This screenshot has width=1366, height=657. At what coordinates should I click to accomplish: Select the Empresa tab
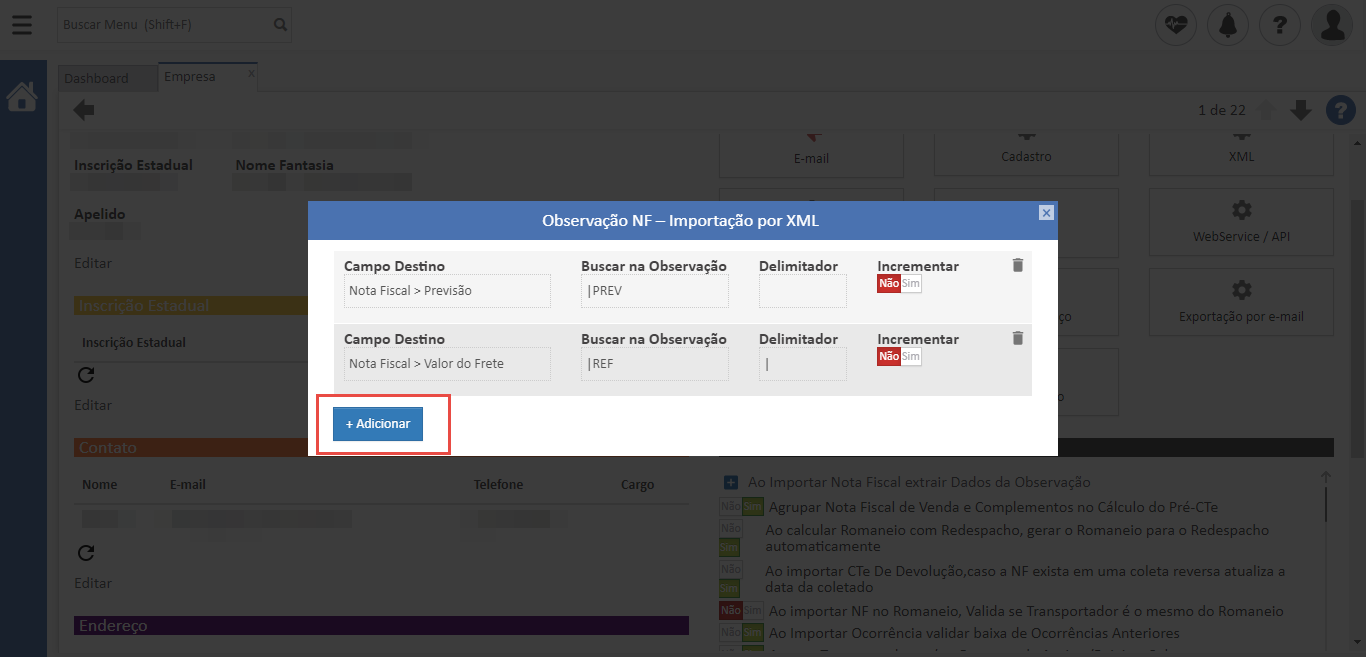190,77
